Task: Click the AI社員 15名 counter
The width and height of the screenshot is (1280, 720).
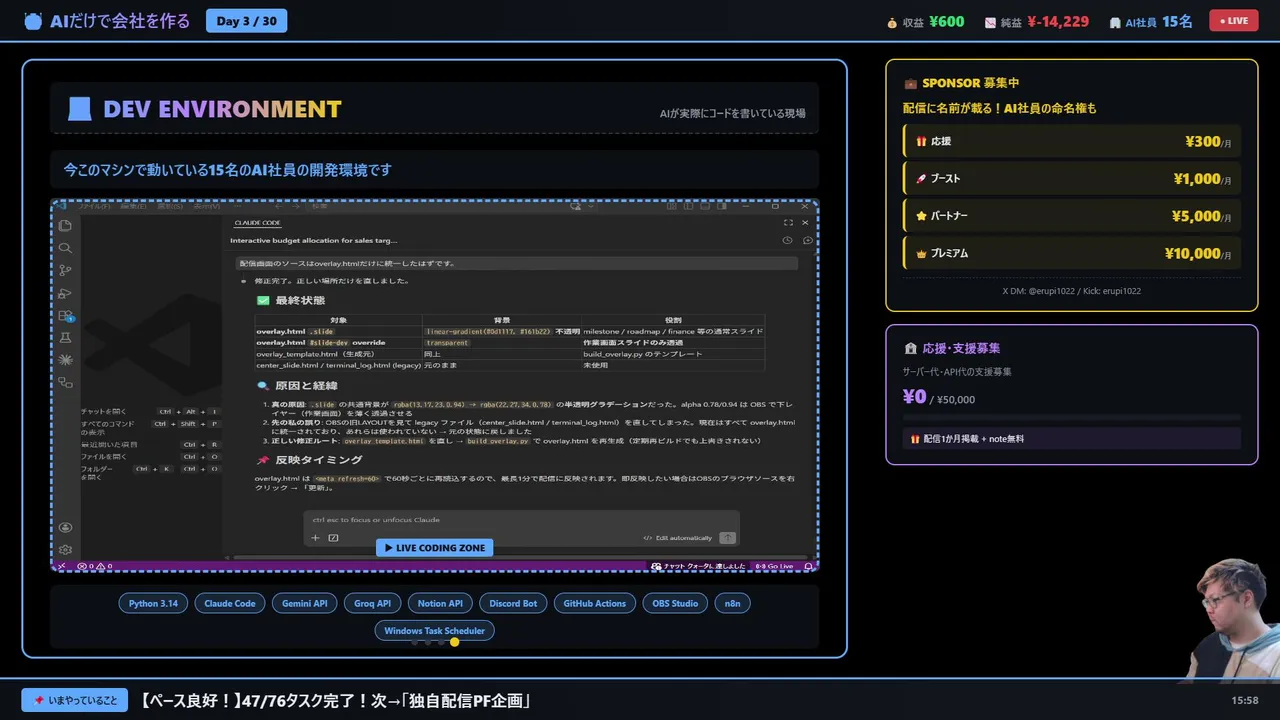Action: pos(1150,21)
